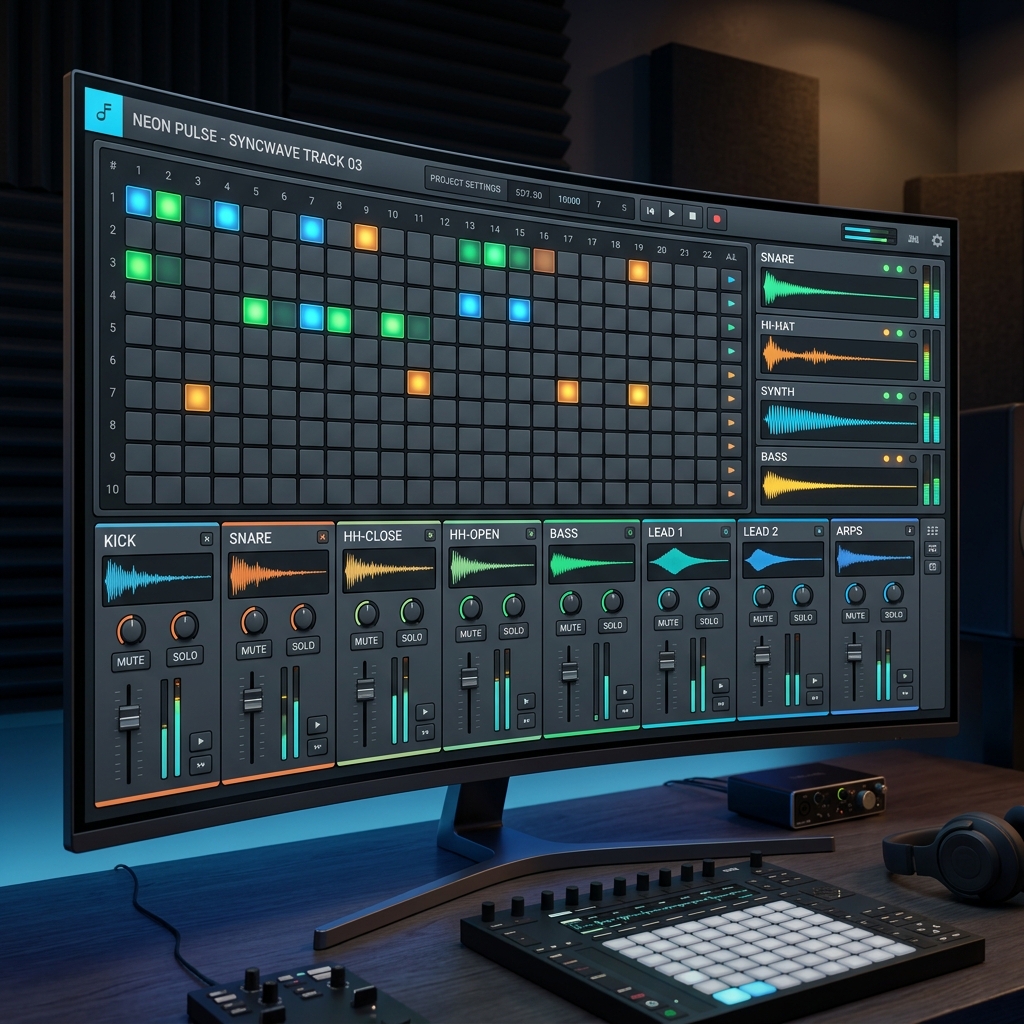Click the note icon on ARPS header
1024x1024 pixels.
909,530
